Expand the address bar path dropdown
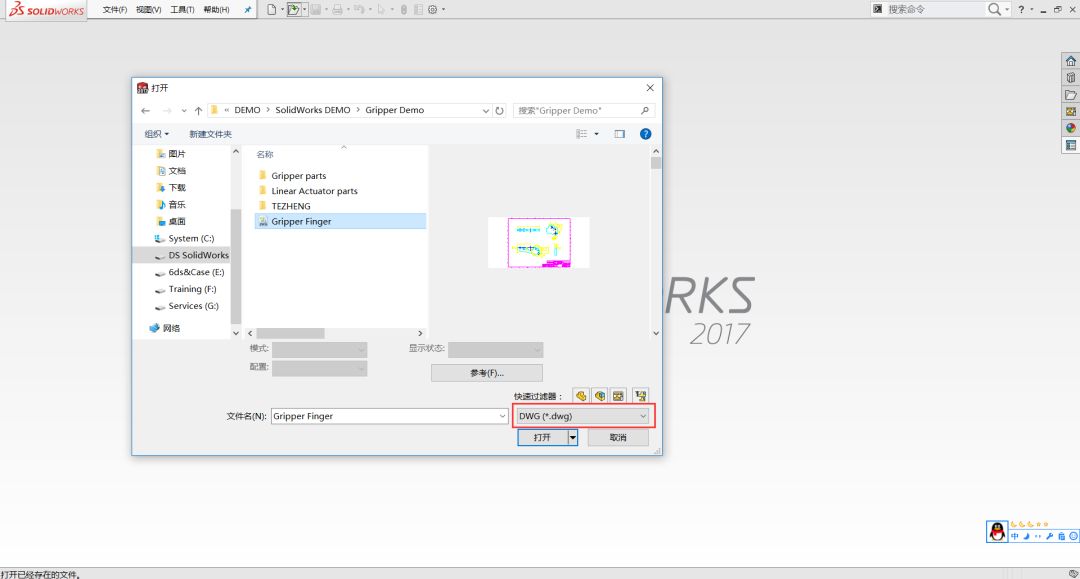This screenshot has height=579, width=1080. [x=486, y=111]
